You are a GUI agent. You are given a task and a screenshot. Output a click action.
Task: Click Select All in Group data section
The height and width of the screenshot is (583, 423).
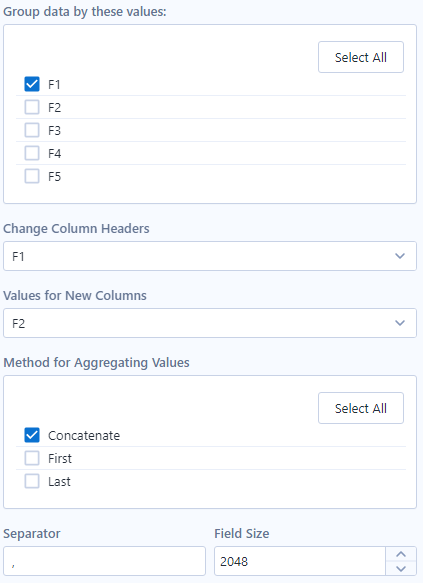(x=361, y=57)
